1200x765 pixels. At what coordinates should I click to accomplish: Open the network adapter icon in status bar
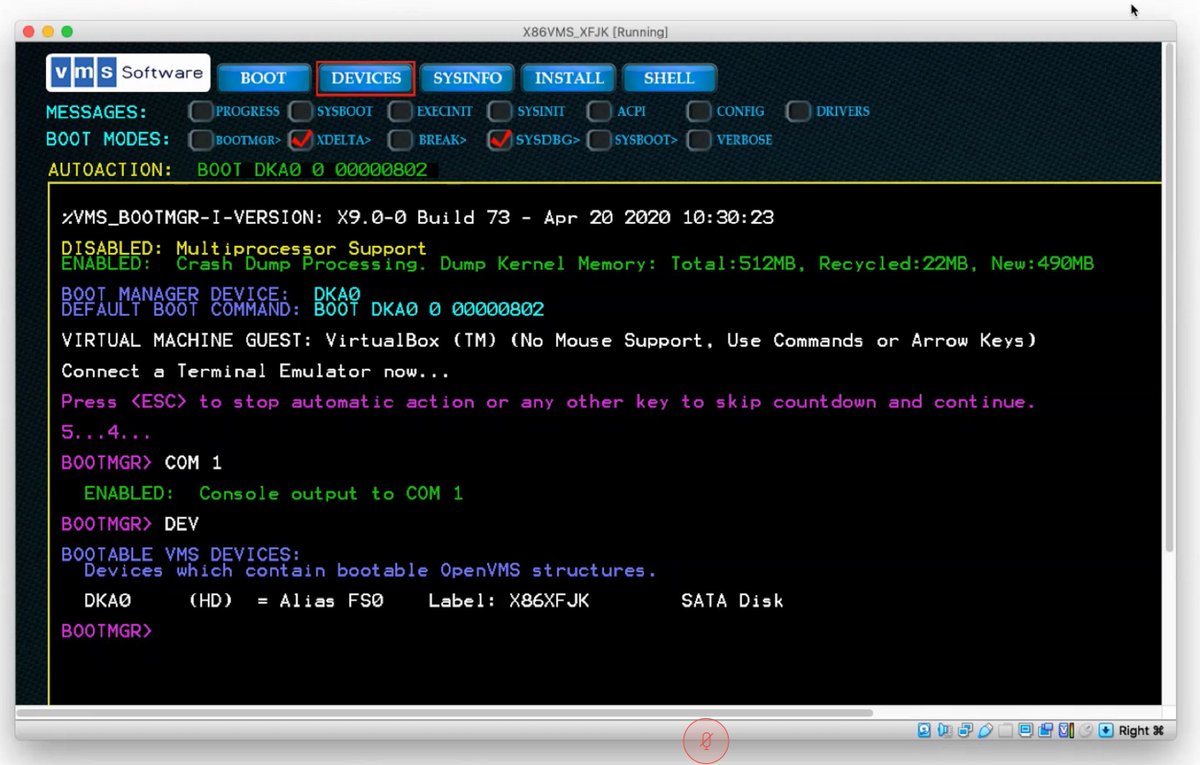pyautogui.click(x=965, y=731)
